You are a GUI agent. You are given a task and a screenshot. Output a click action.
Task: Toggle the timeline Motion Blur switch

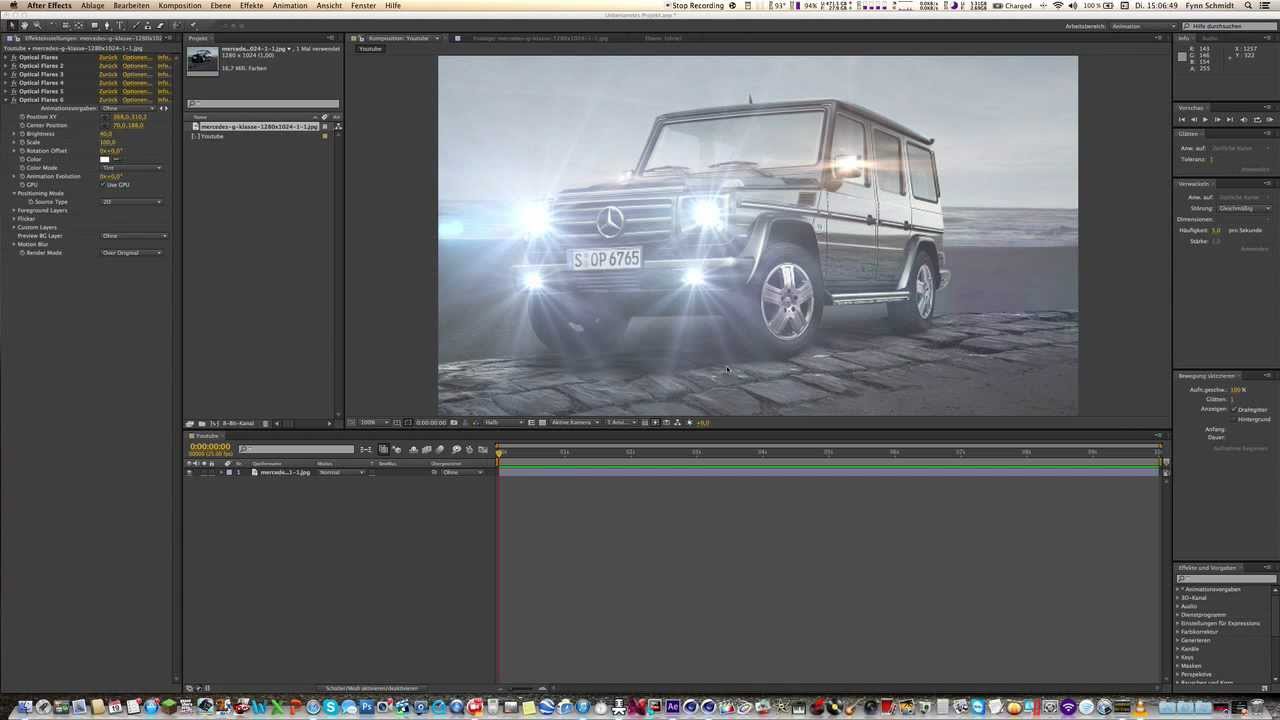[x=441, y=450]
